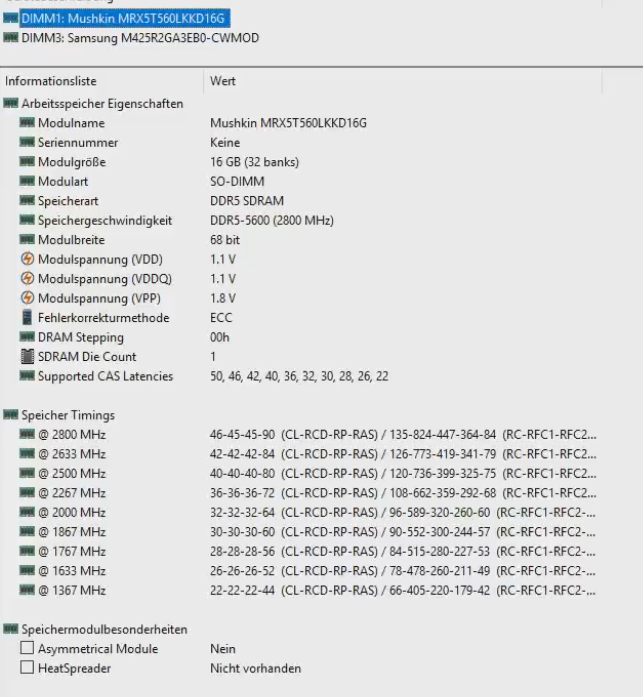The image size is (643, 697).
Task: Click the Modulspannung (VDDQ) voltage icon
Action: 28,279
